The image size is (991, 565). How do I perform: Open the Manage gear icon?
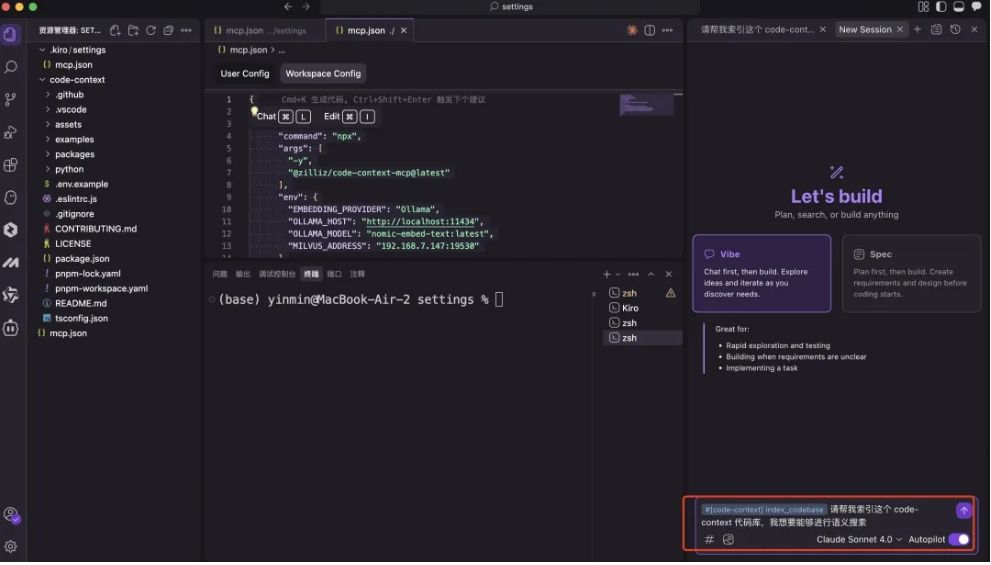click(11, 547)
